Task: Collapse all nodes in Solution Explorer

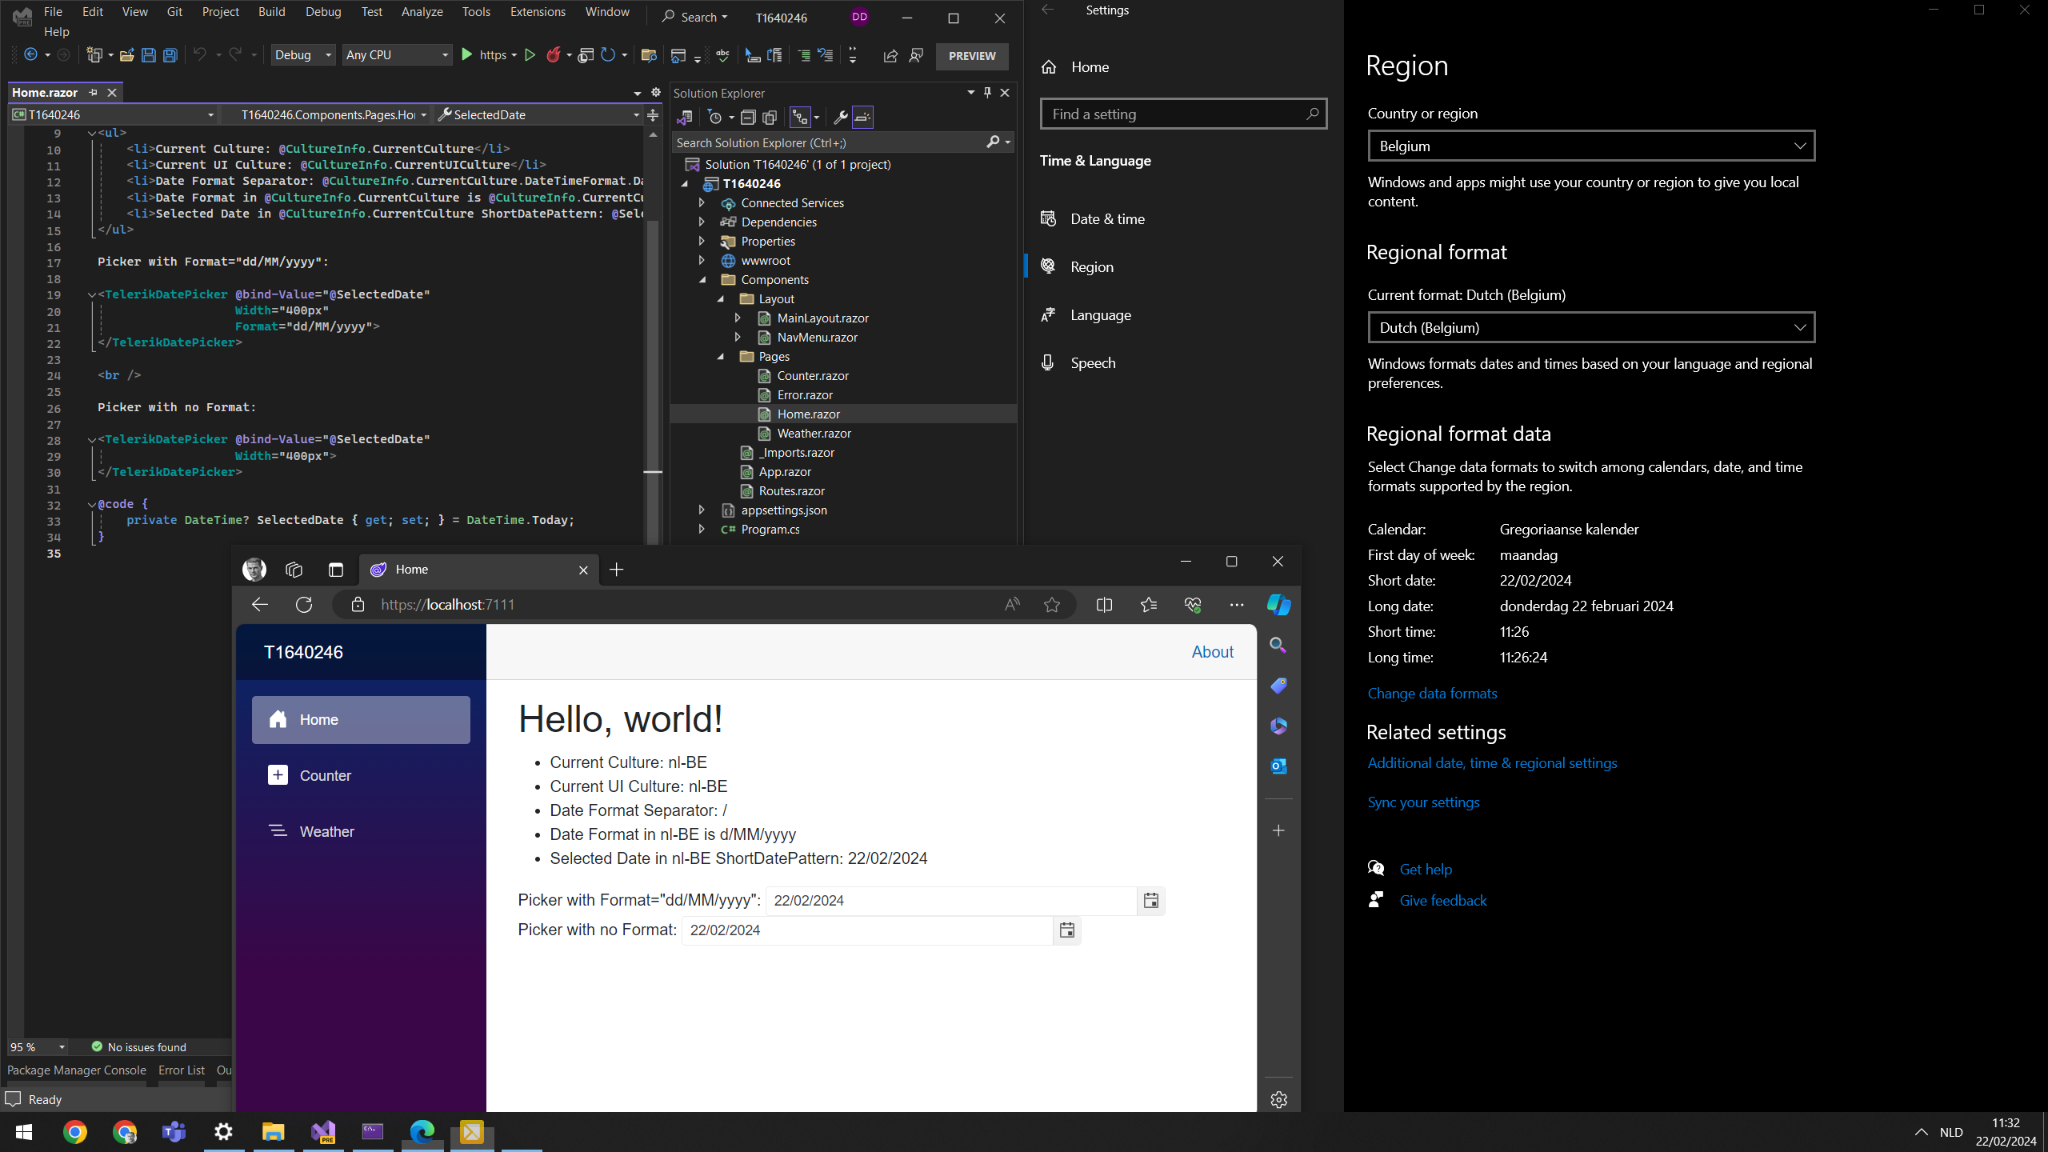Action: (748, 117)
